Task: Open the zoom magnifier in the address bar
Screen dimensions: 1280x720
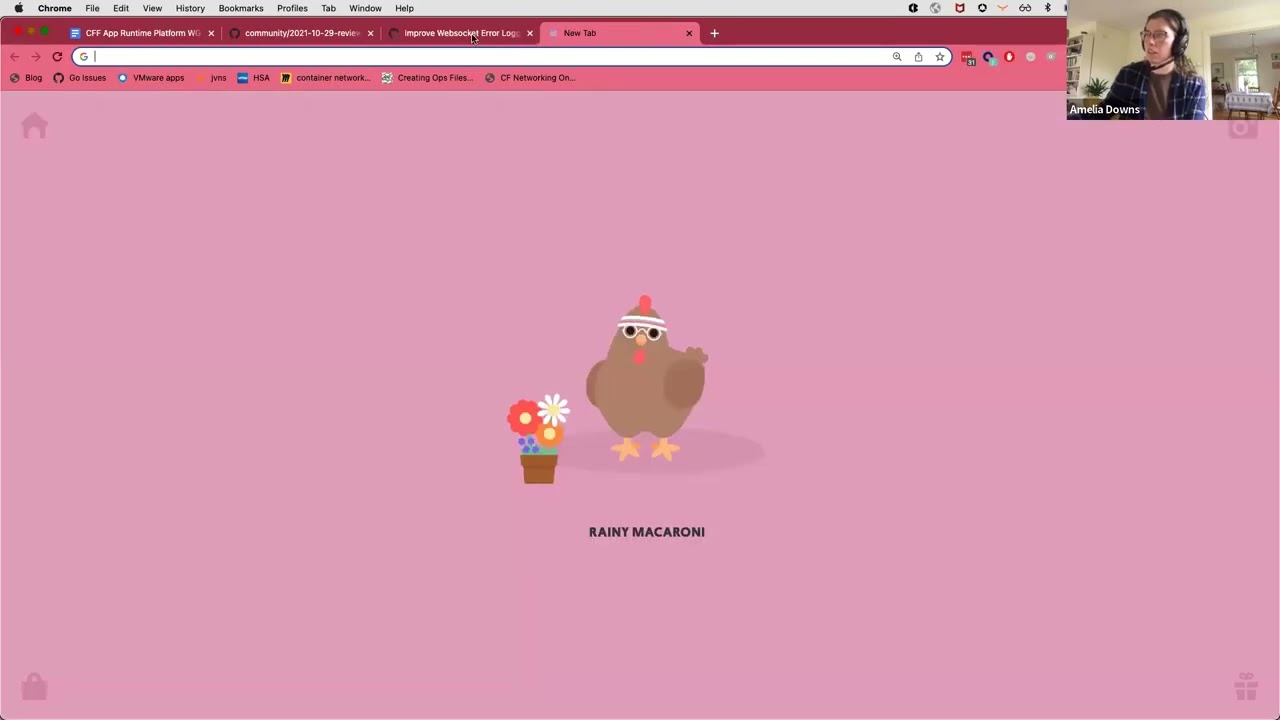Action: (897, 57)
